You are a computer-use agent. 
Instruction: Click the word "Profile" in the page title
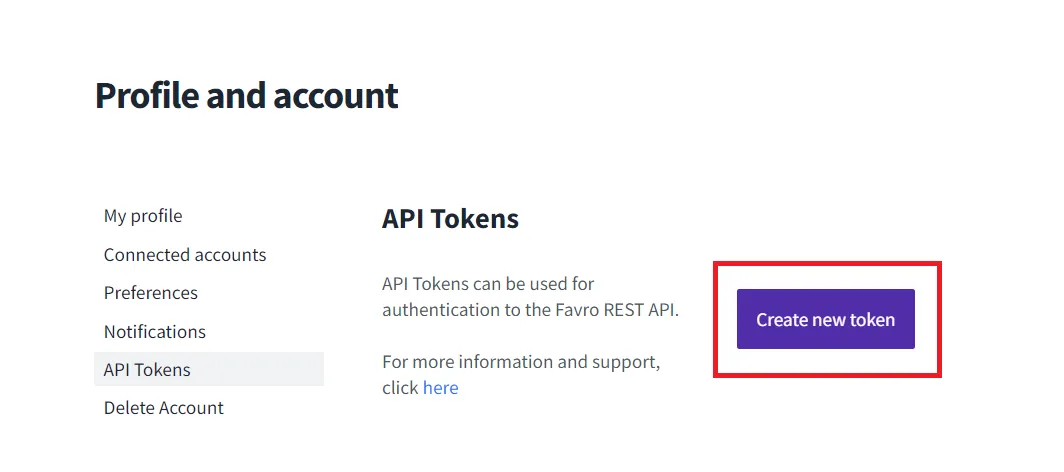tap(147, 96)
